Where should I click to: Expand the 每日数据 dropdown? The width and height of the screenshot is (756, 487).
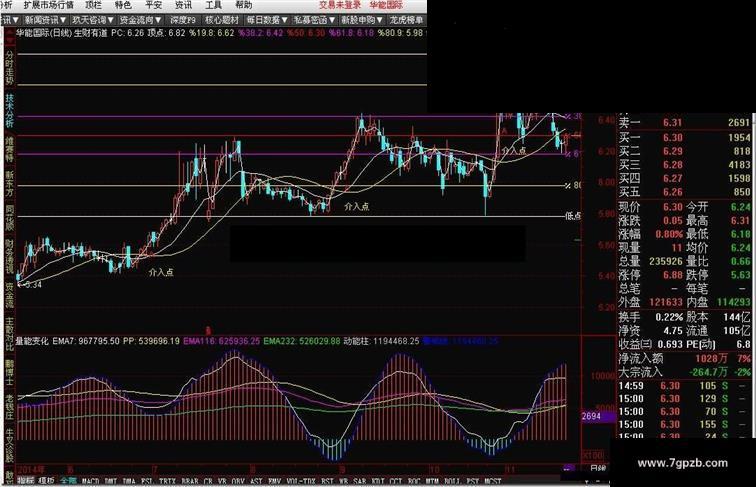pos(267,20)
